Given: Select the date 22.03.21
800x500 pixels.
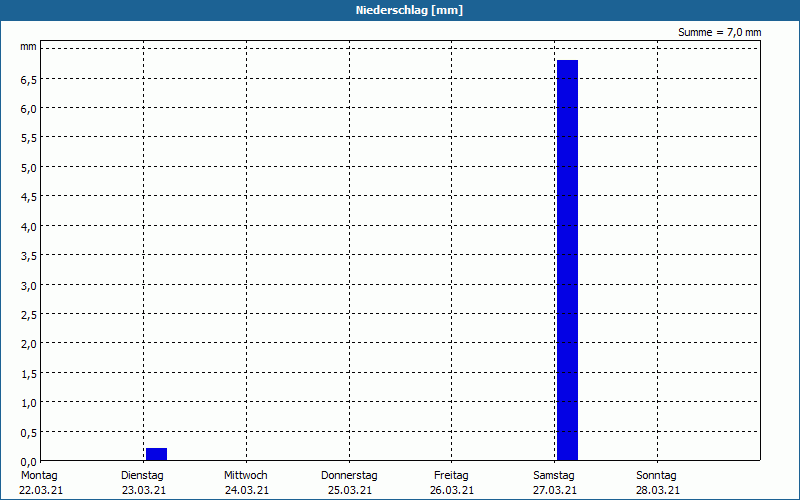Looking at the screenshot, I should [x=41, y=491].
